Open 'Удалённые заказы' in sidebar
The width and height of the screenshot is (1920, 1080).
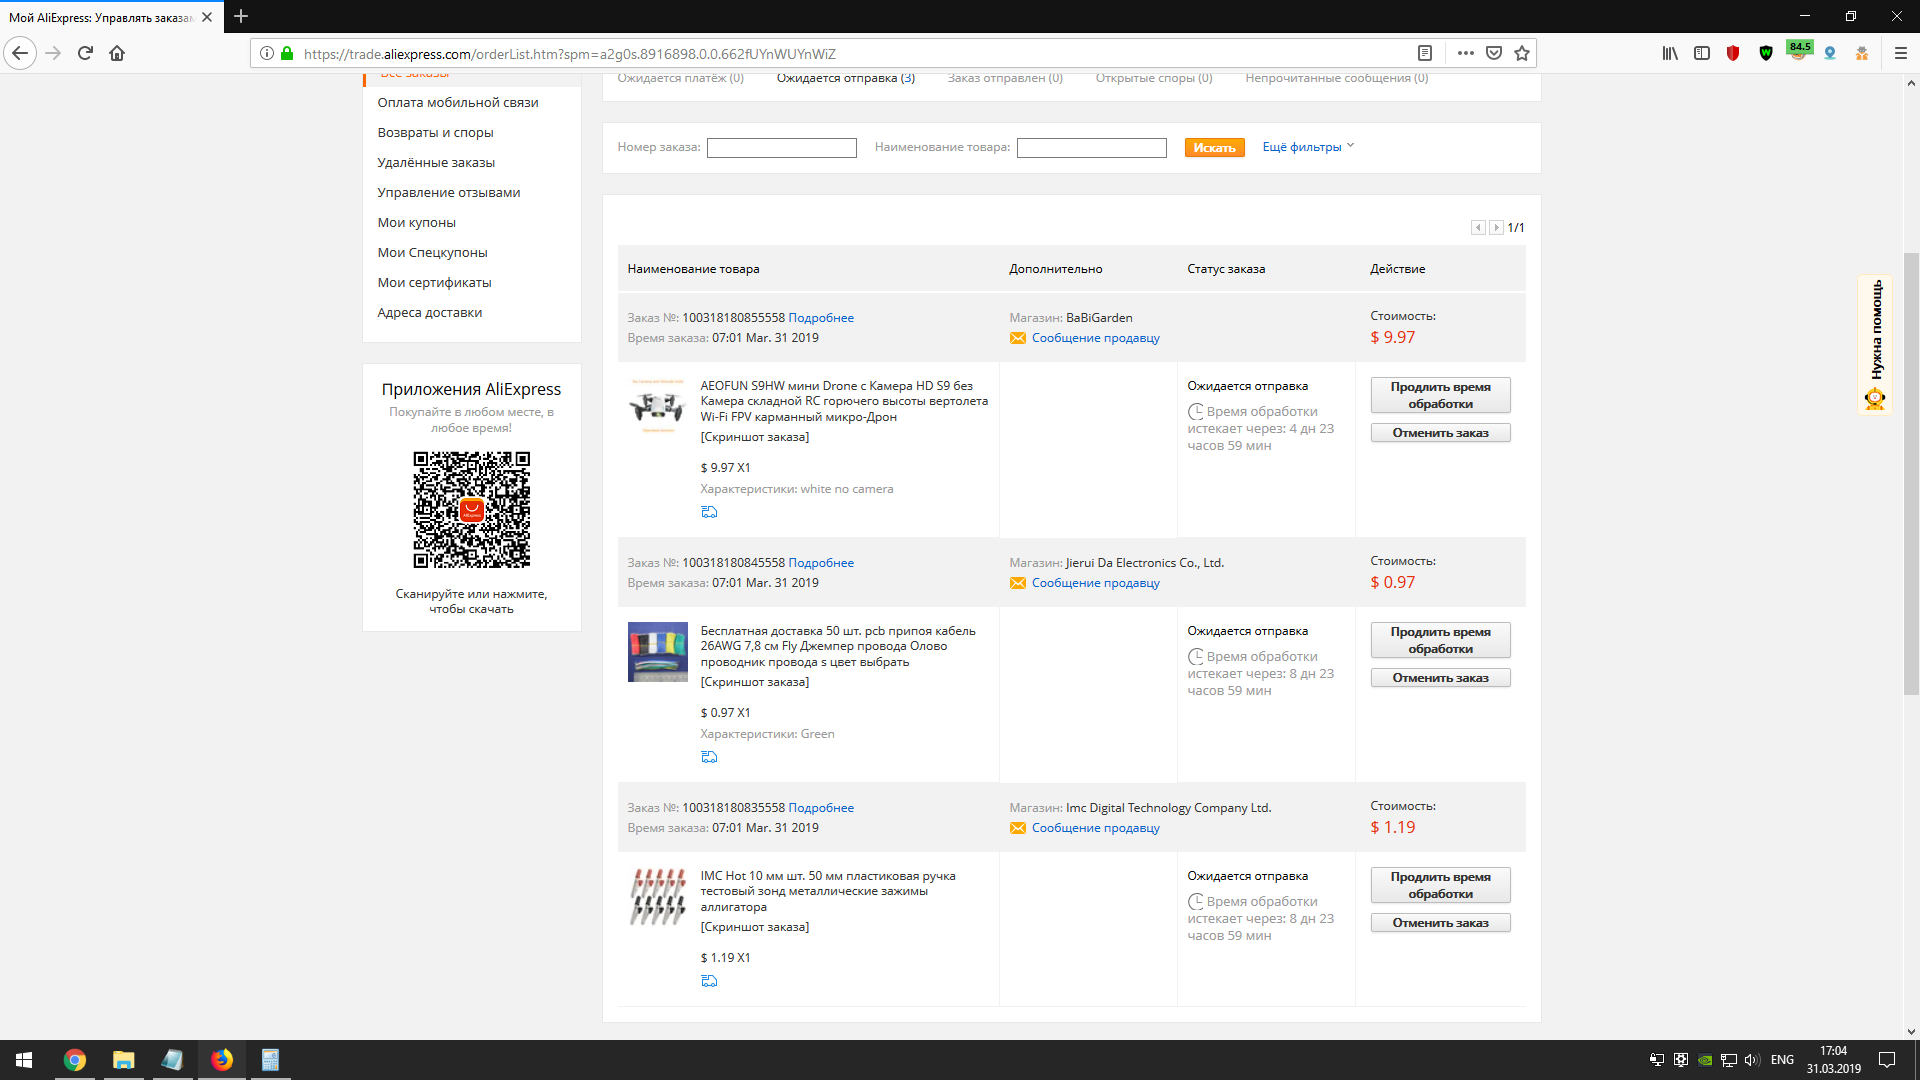pos(436,162)
